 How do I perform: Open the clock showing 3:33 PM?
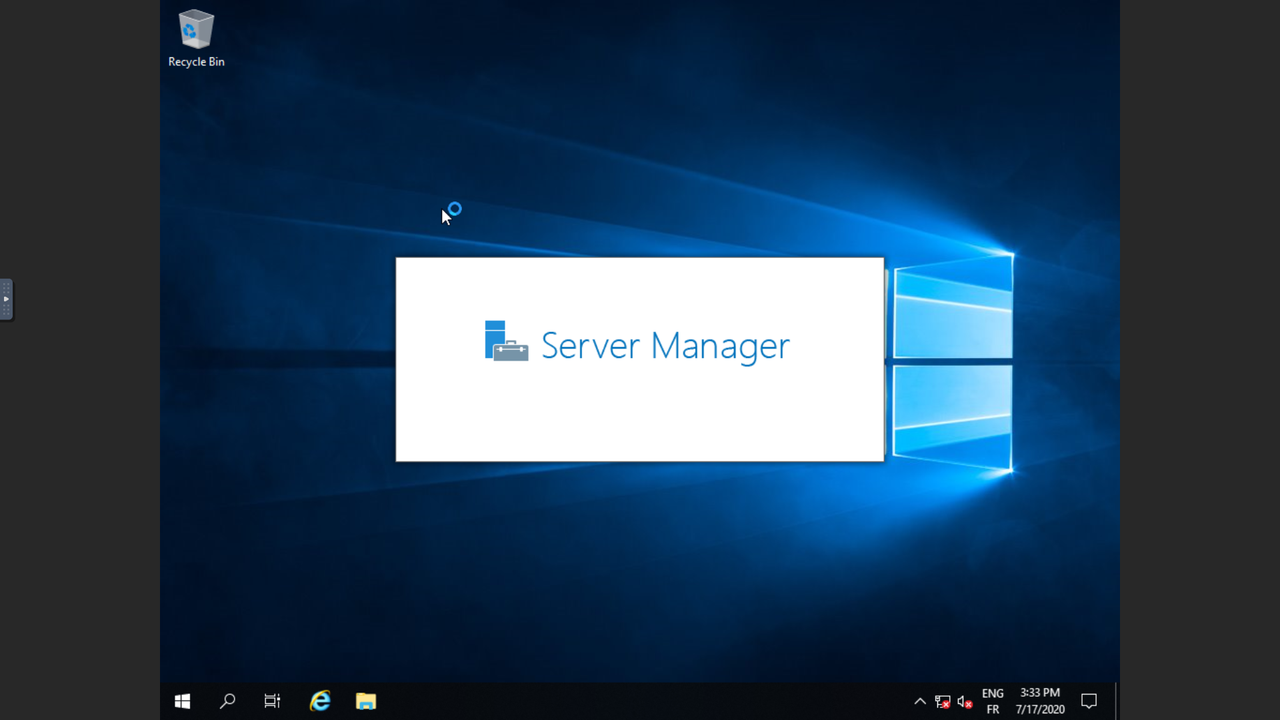tap(1040, 701)
